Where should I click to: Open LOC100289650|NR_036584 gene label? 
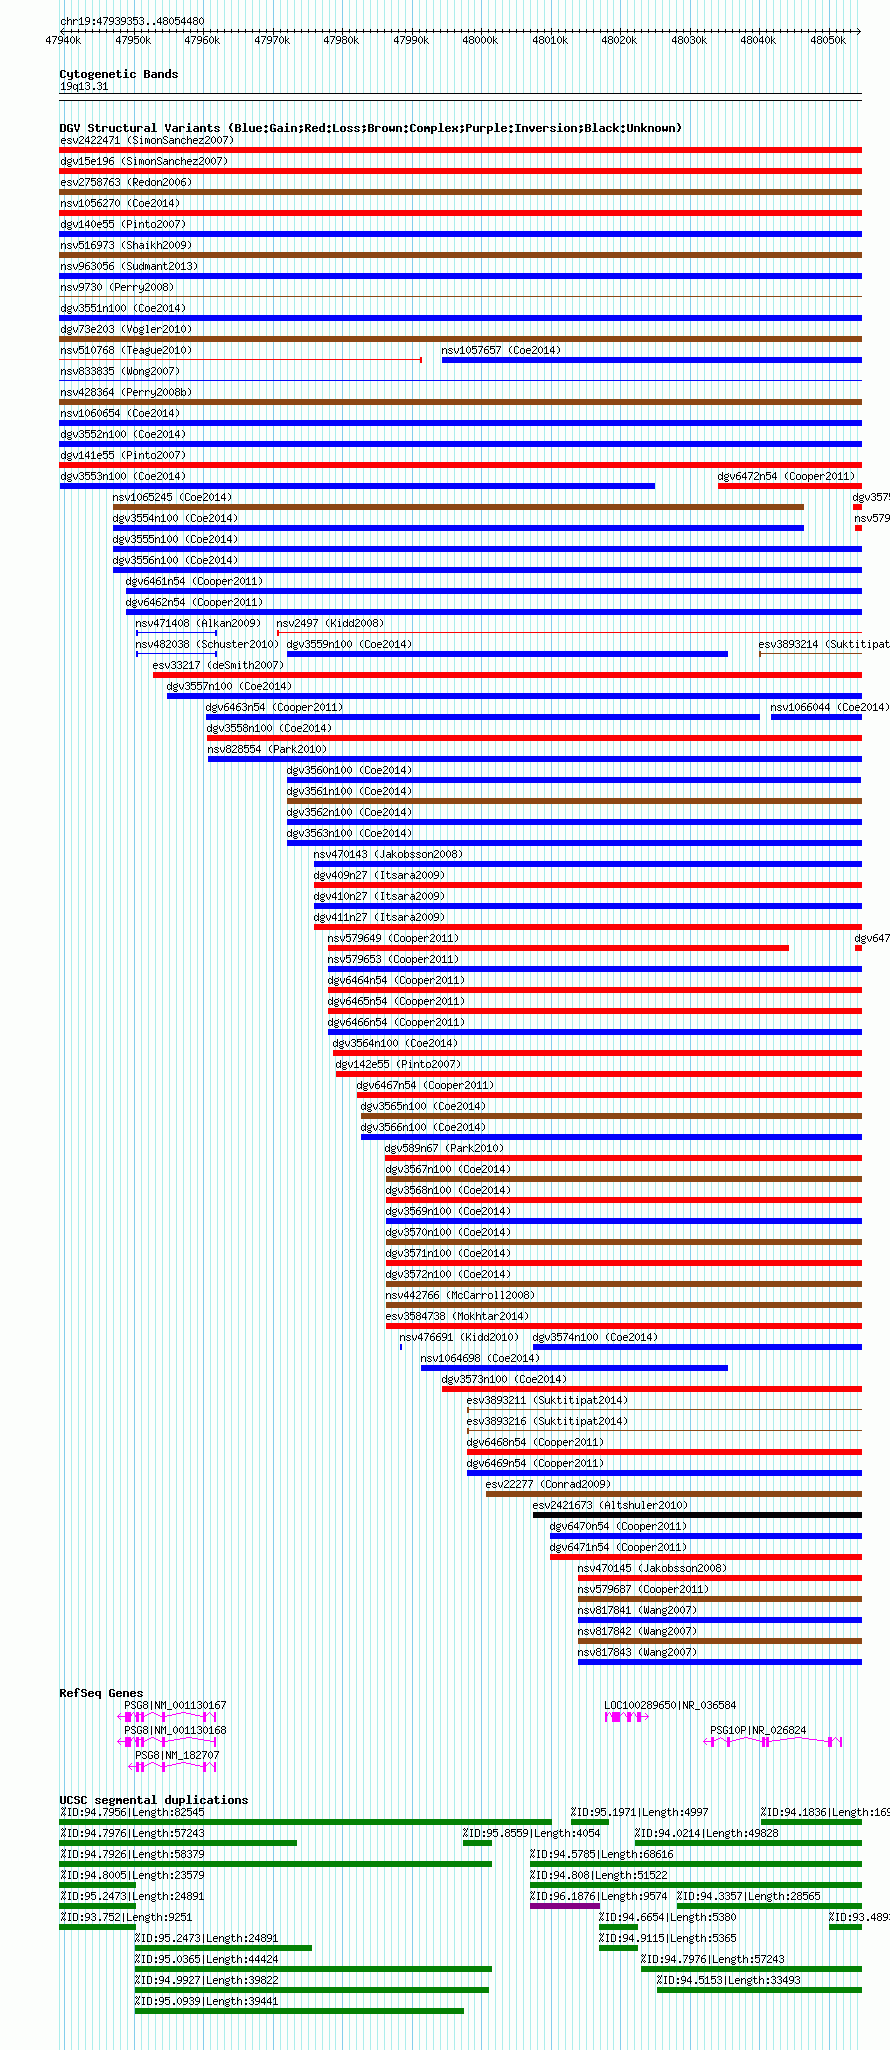tap(670, 1705)
